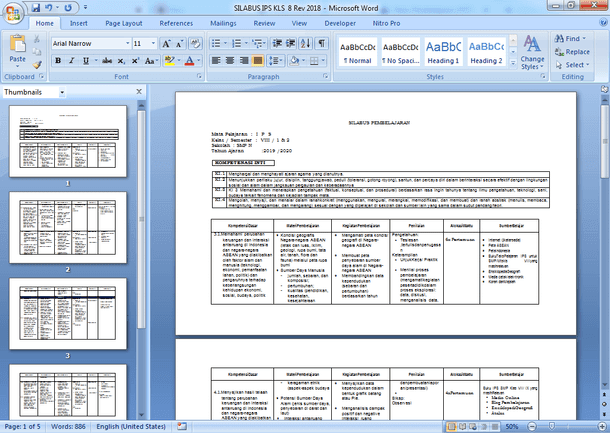Open the Thumbnails pane dropdown
The height and width of the screenshot is (433, 610).
(62, 93)
